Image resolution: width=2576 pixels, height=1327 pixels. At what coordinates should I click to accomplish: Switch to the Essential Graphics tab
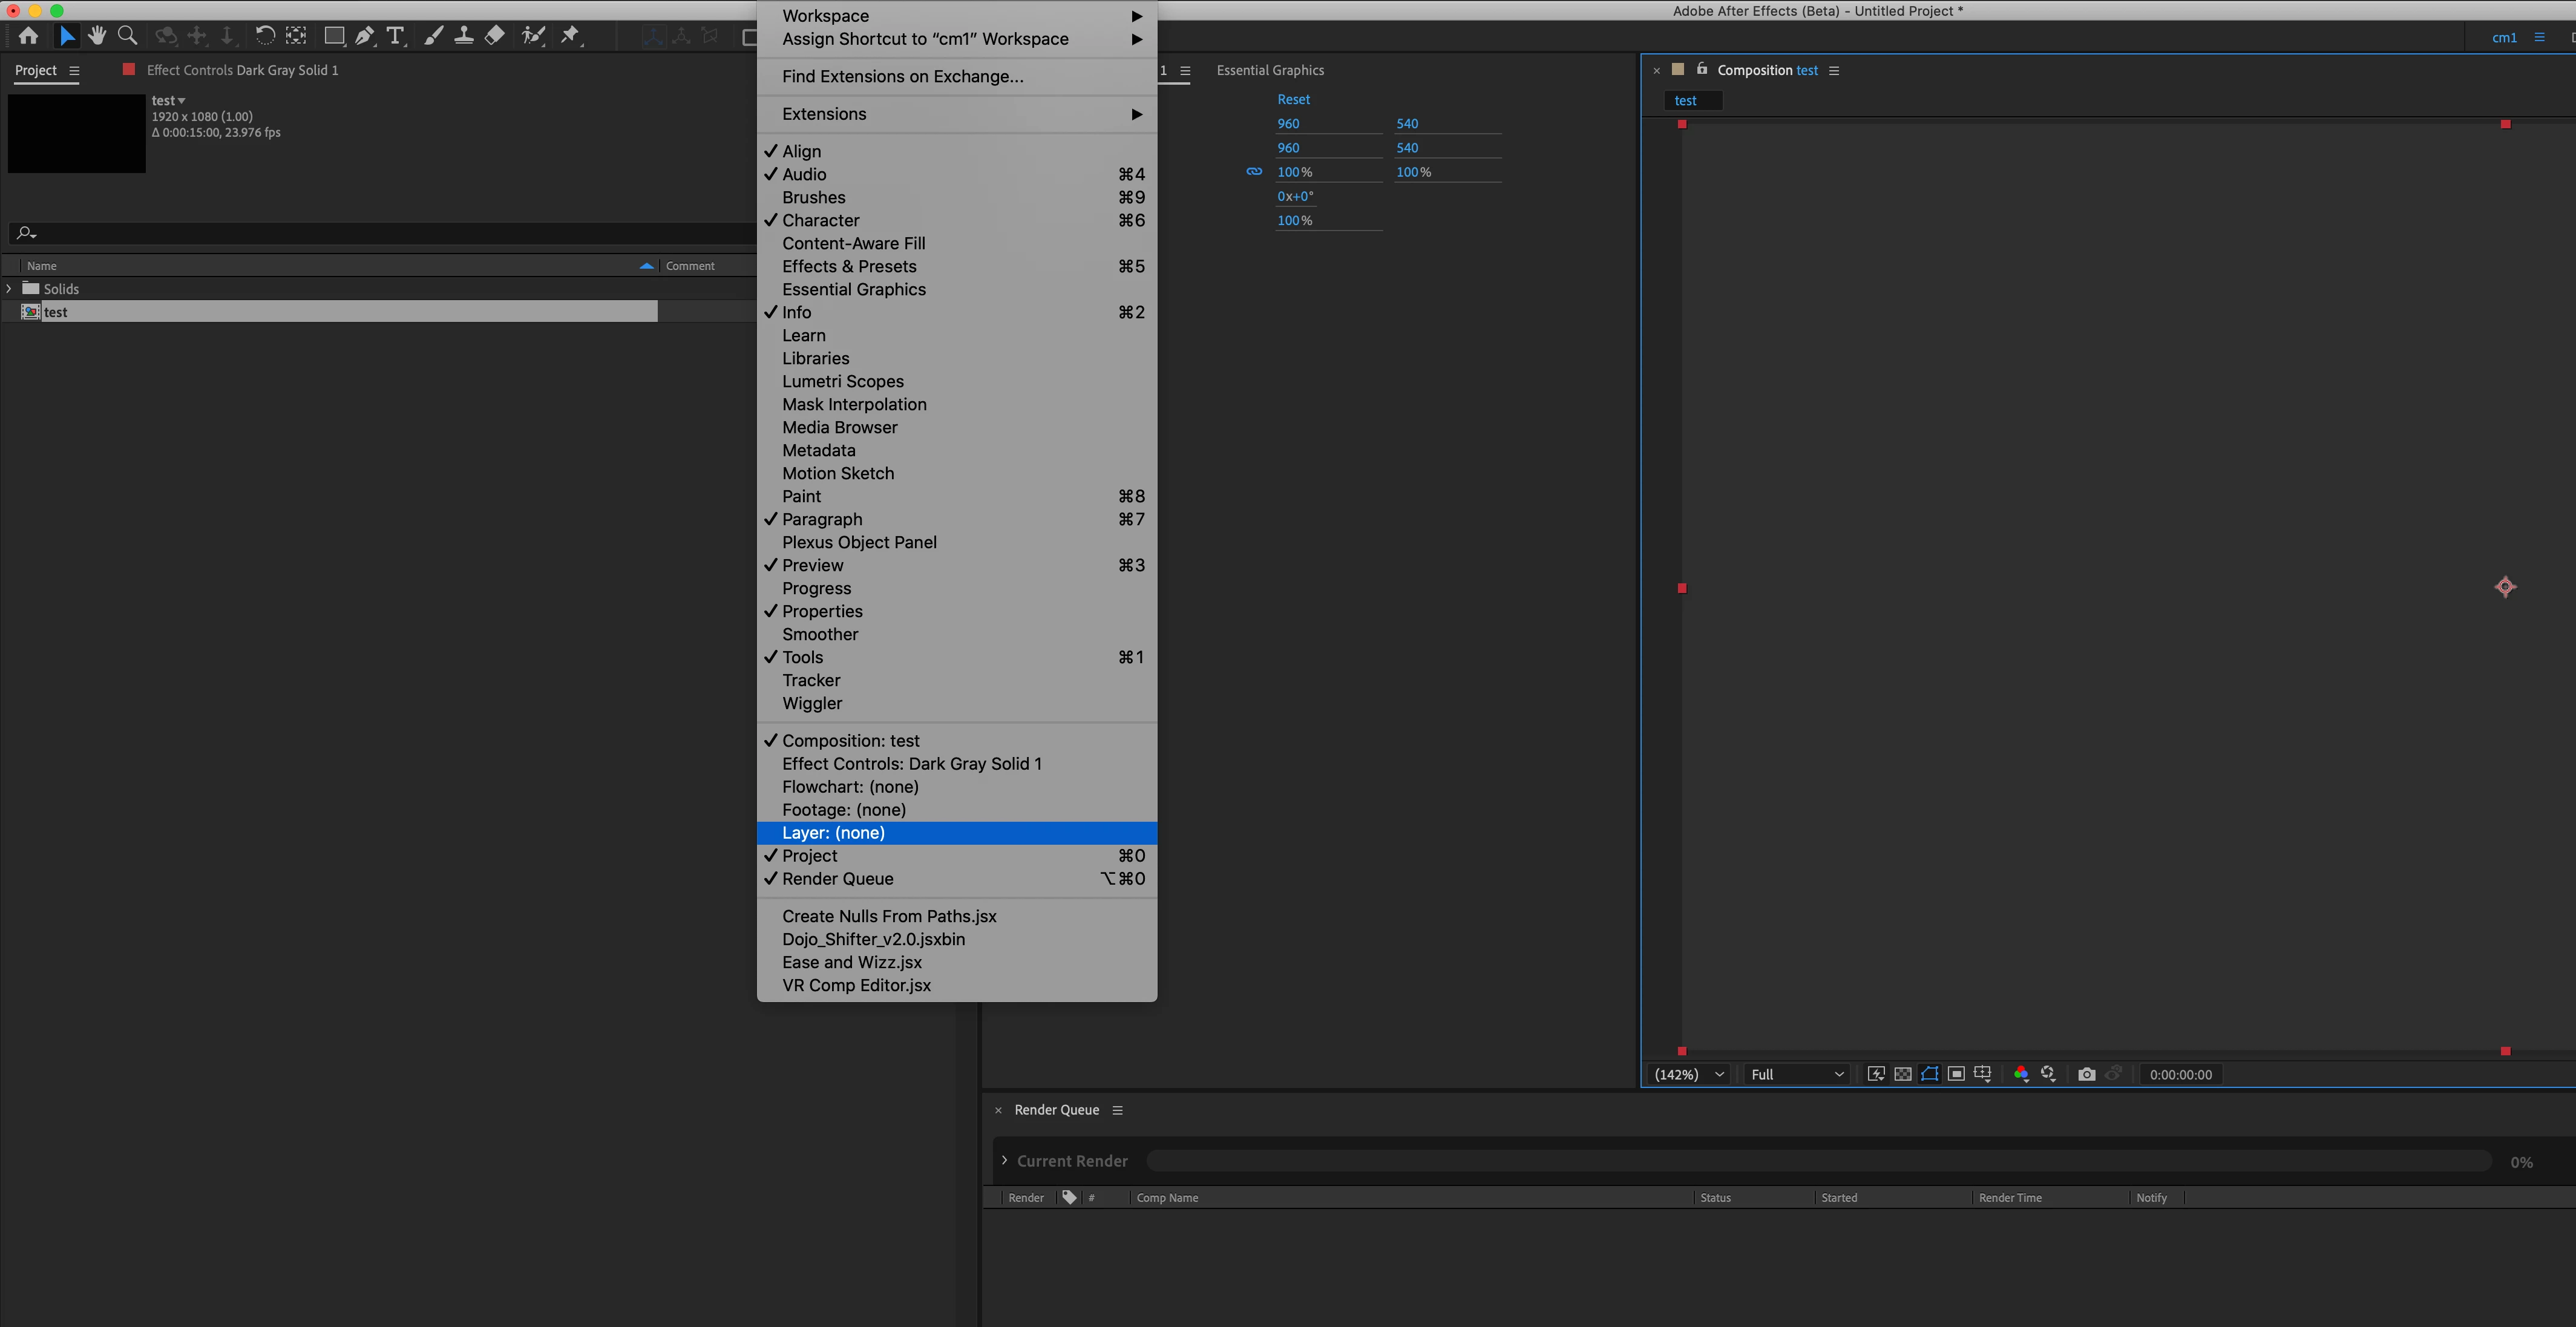(x=1270, y=70)
